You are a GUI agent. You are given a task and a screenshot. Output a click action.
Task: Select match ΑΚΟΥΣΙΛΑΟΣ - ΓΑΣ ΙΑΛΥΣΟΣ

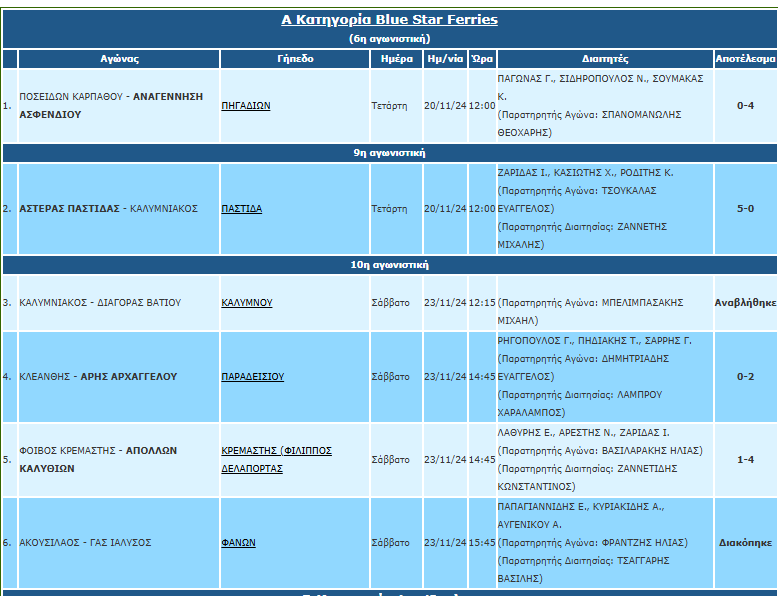[119, 543]
